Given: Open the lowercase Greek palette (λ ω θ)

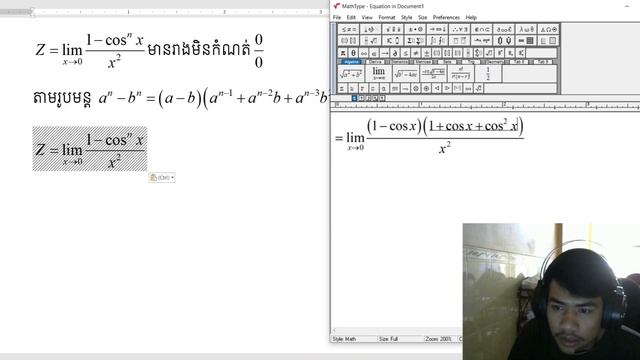Looking at the screenshot, I should point(526,29).
